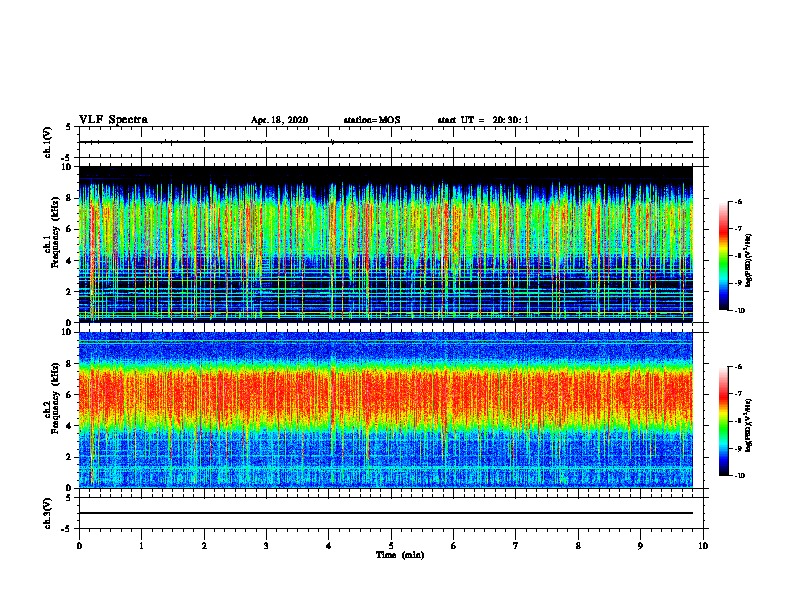Click the 'ch.3(V)' axis label
792x612 pixels.
(x=47, y=513)
